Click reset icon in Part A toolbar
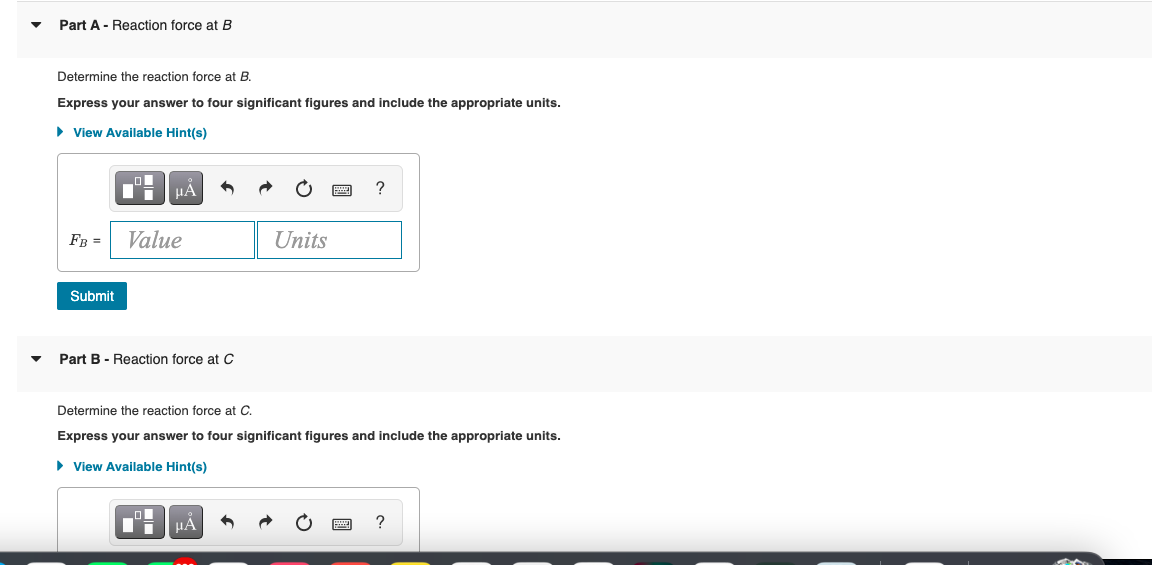The width and height of the screenshot is (1152, 565). click(x=303, y=189)
